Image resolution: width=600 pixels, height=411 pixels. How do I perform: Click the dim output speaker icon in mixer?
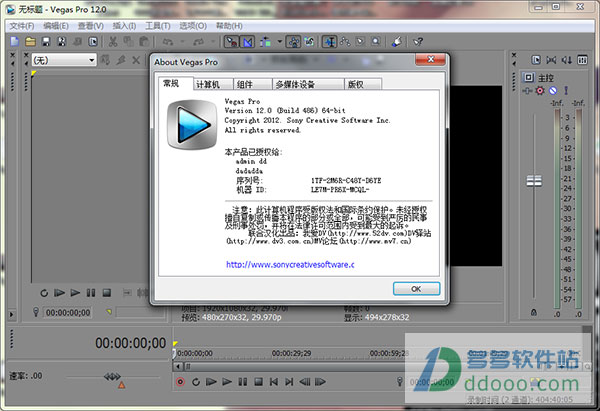point(567,60)
